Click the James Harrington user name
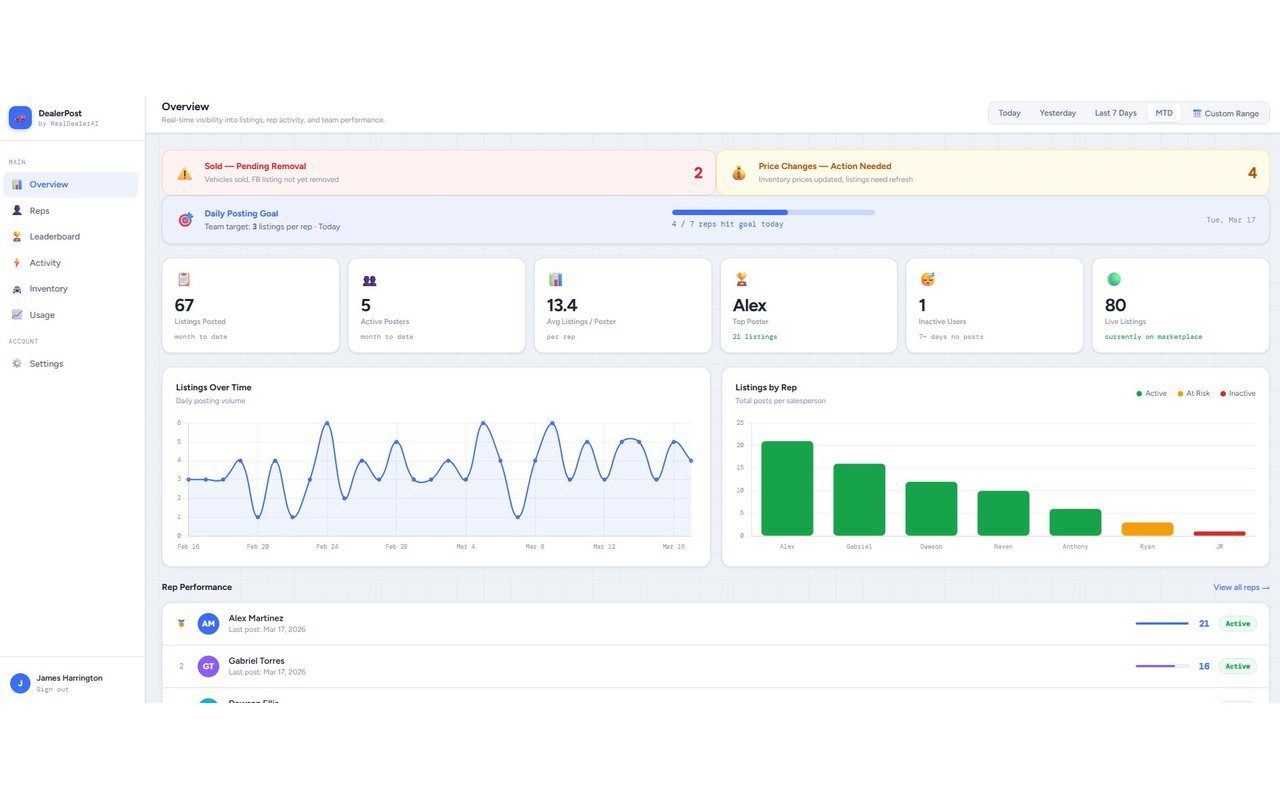The image size is (1280, 800). coord(69,678)
